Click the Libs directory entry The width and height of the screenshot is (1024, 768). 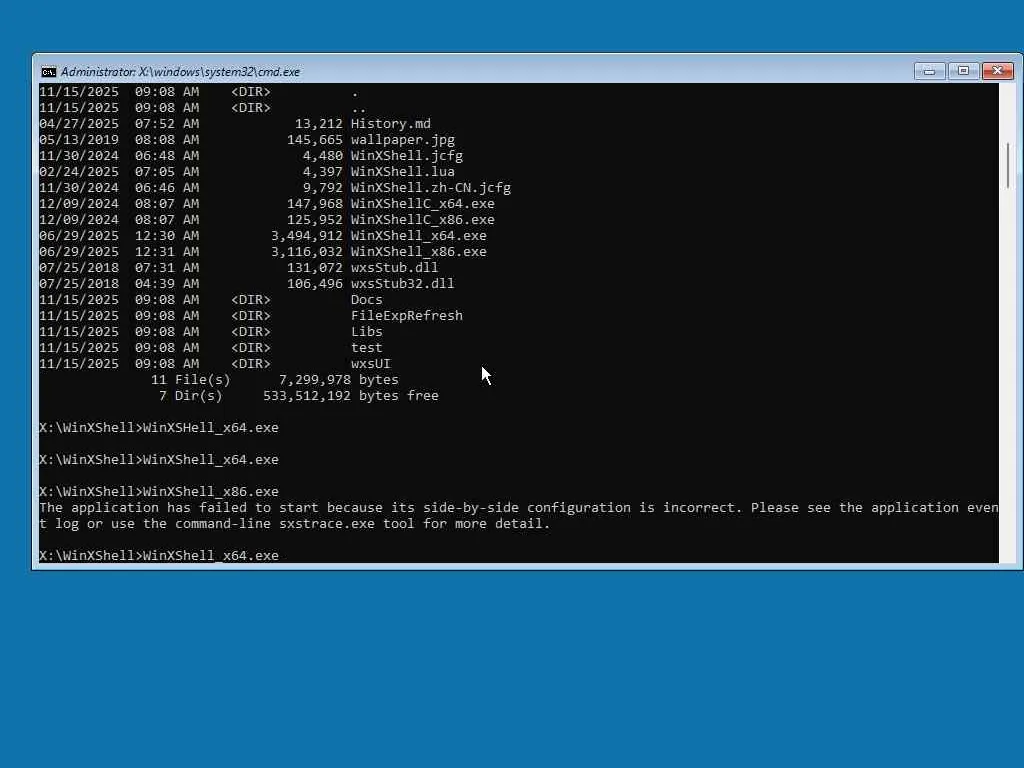click(x=366, y=332)
